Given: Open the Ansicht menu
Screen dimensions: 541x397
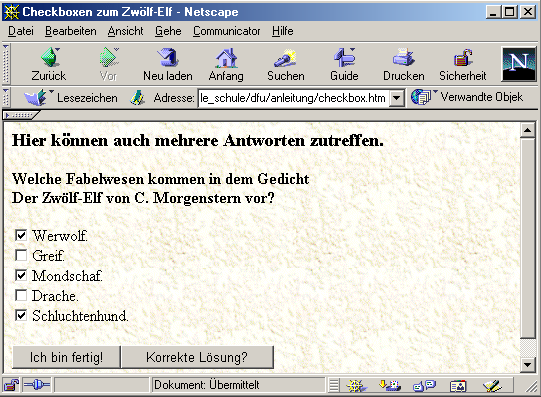Looking at the screenshot, I should (x=125, y=31).
